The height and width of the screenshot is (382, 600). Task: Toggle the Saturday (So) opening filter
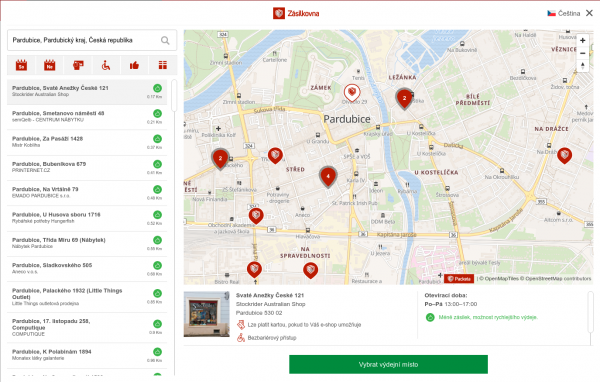tap(21, 65)
